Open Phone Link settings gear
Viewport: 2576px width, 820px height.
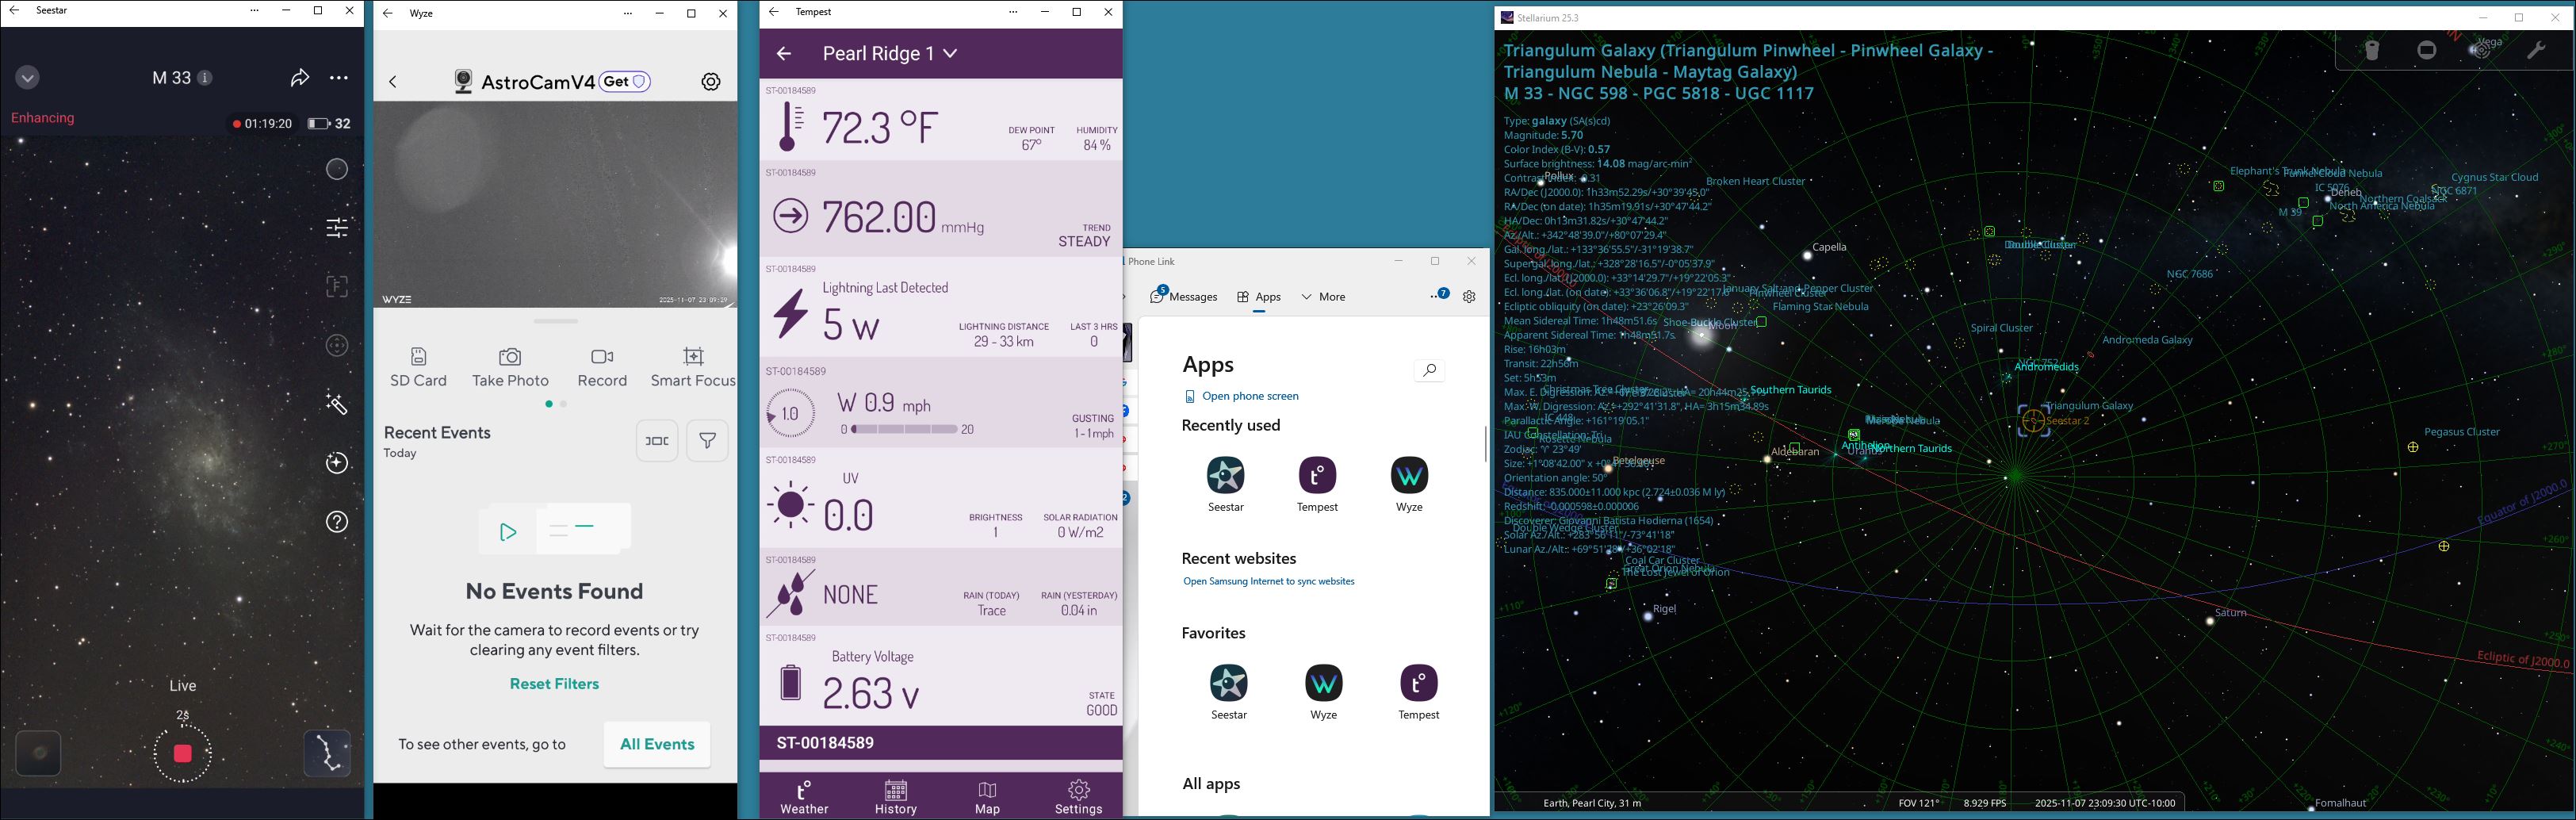click(x=1469, y=297)
